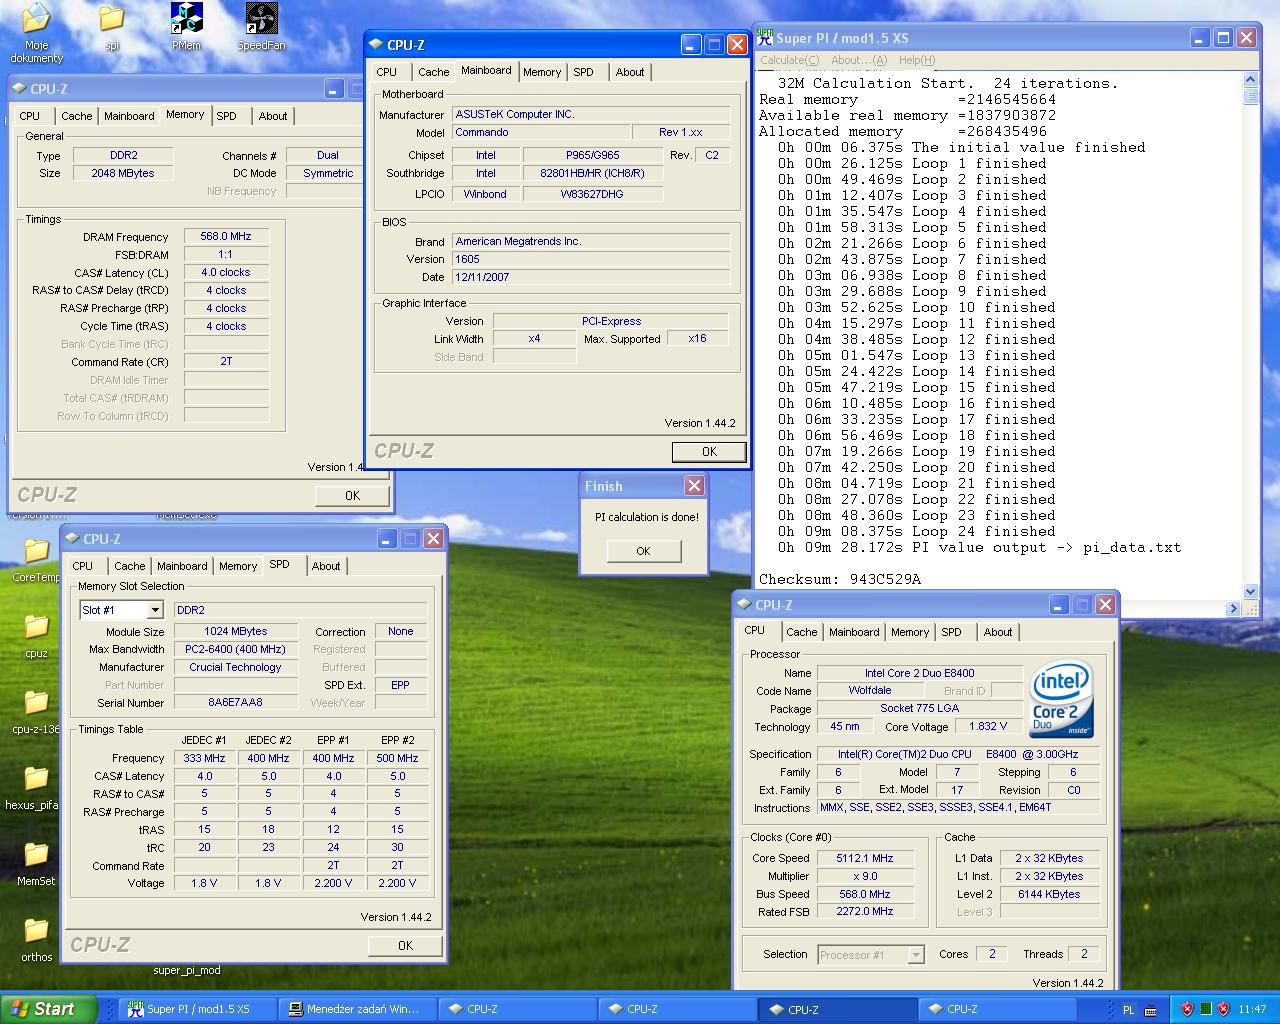Confirm OK in the Finish dialog
Screen dimensions: 1280x1024
(x=643, y=551)
